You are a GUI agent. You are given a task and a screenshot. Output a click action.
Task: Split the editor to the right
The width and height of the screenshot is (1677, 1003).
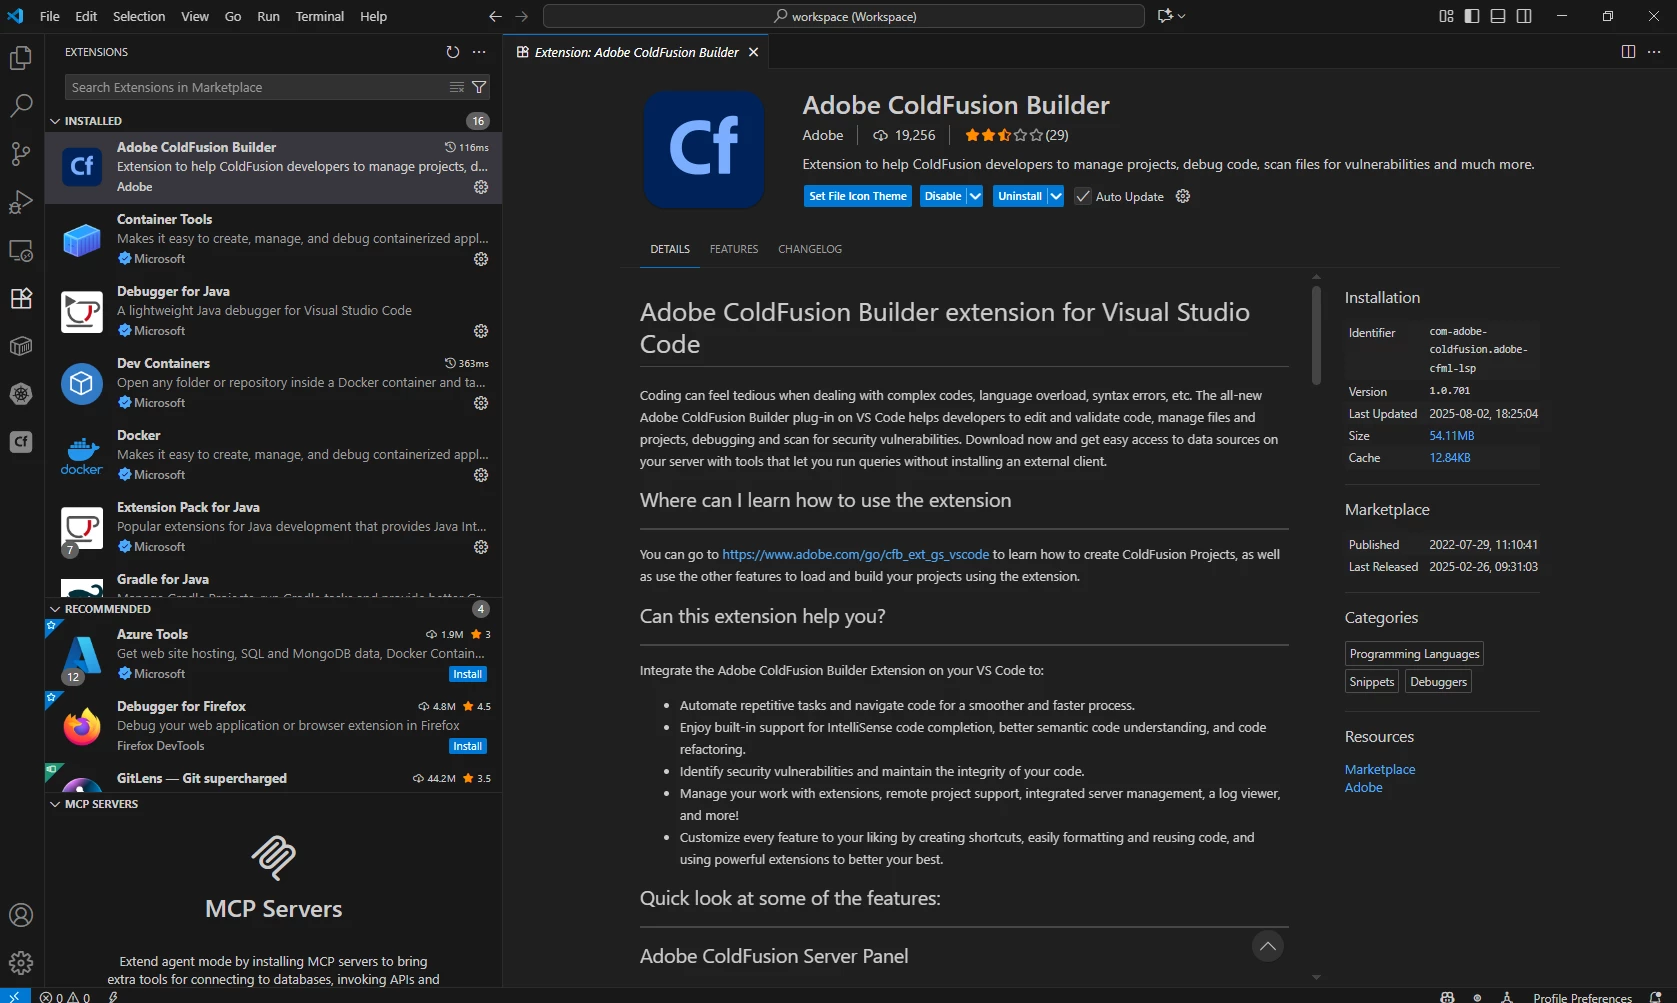click(x=1628, y=52)
